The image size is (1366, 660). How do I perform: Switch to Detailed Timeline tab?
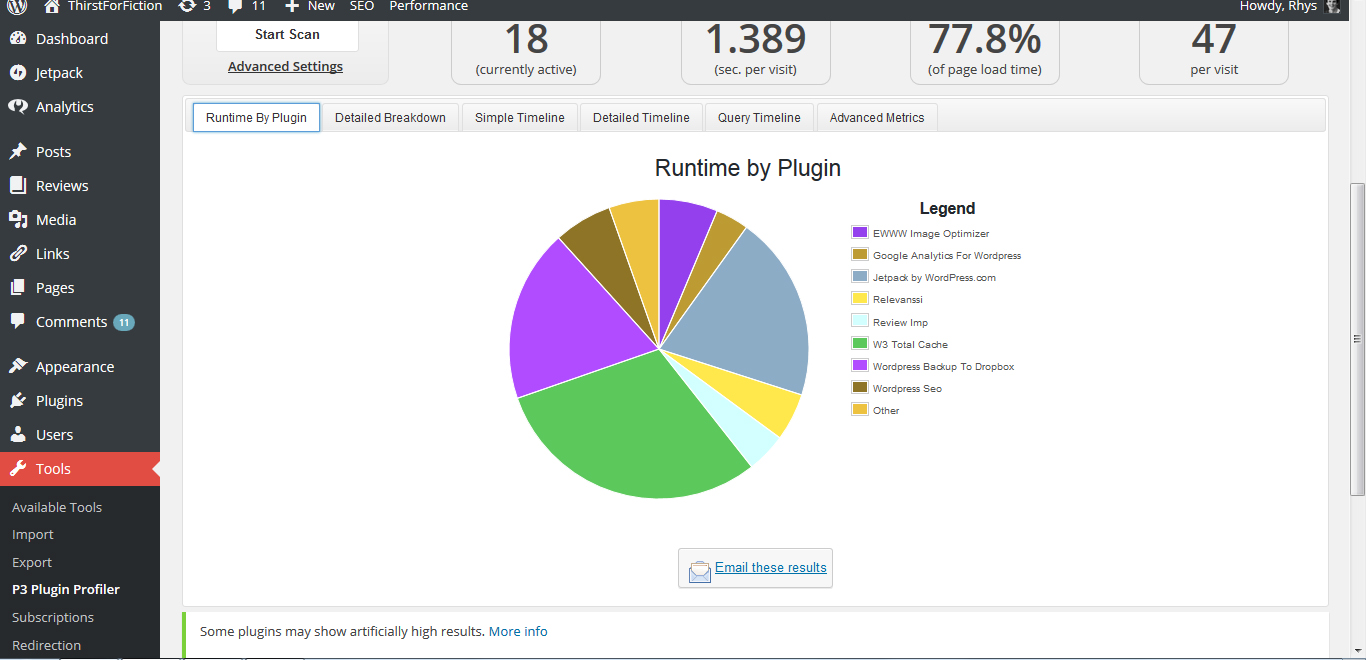tap(641, 117)
